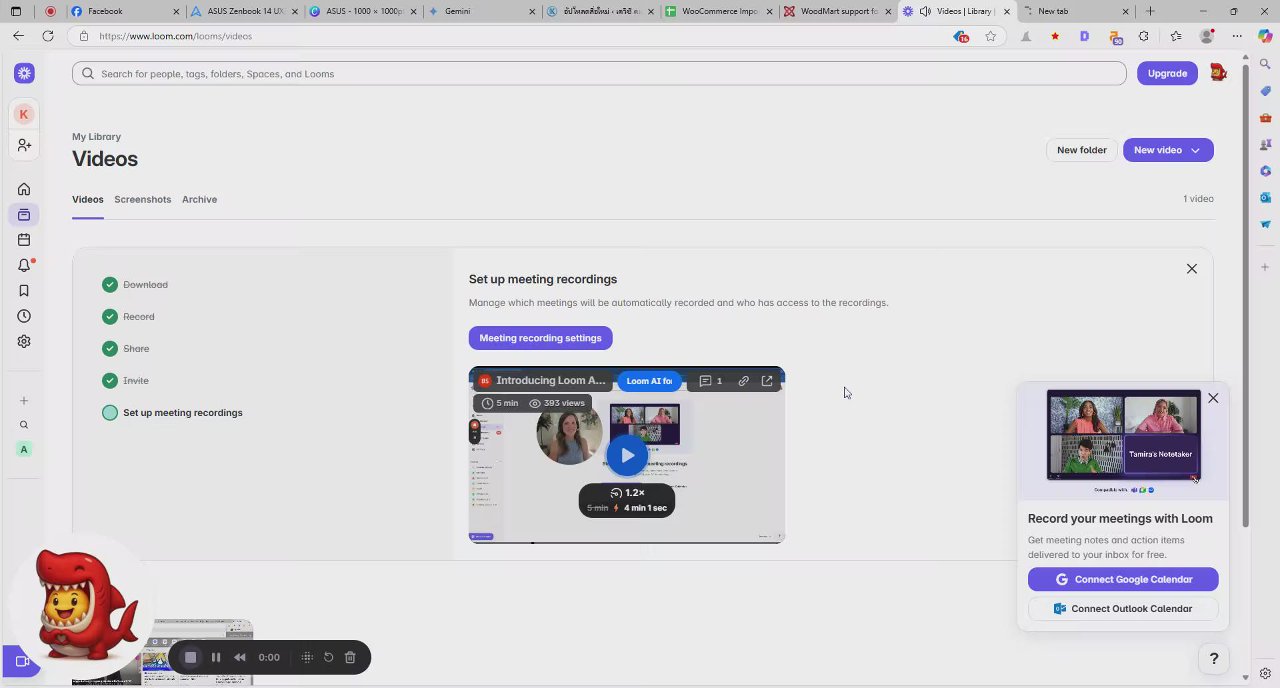Open video in new tab icon
This screenshot has height=688, width=1280.
[767, 381]
